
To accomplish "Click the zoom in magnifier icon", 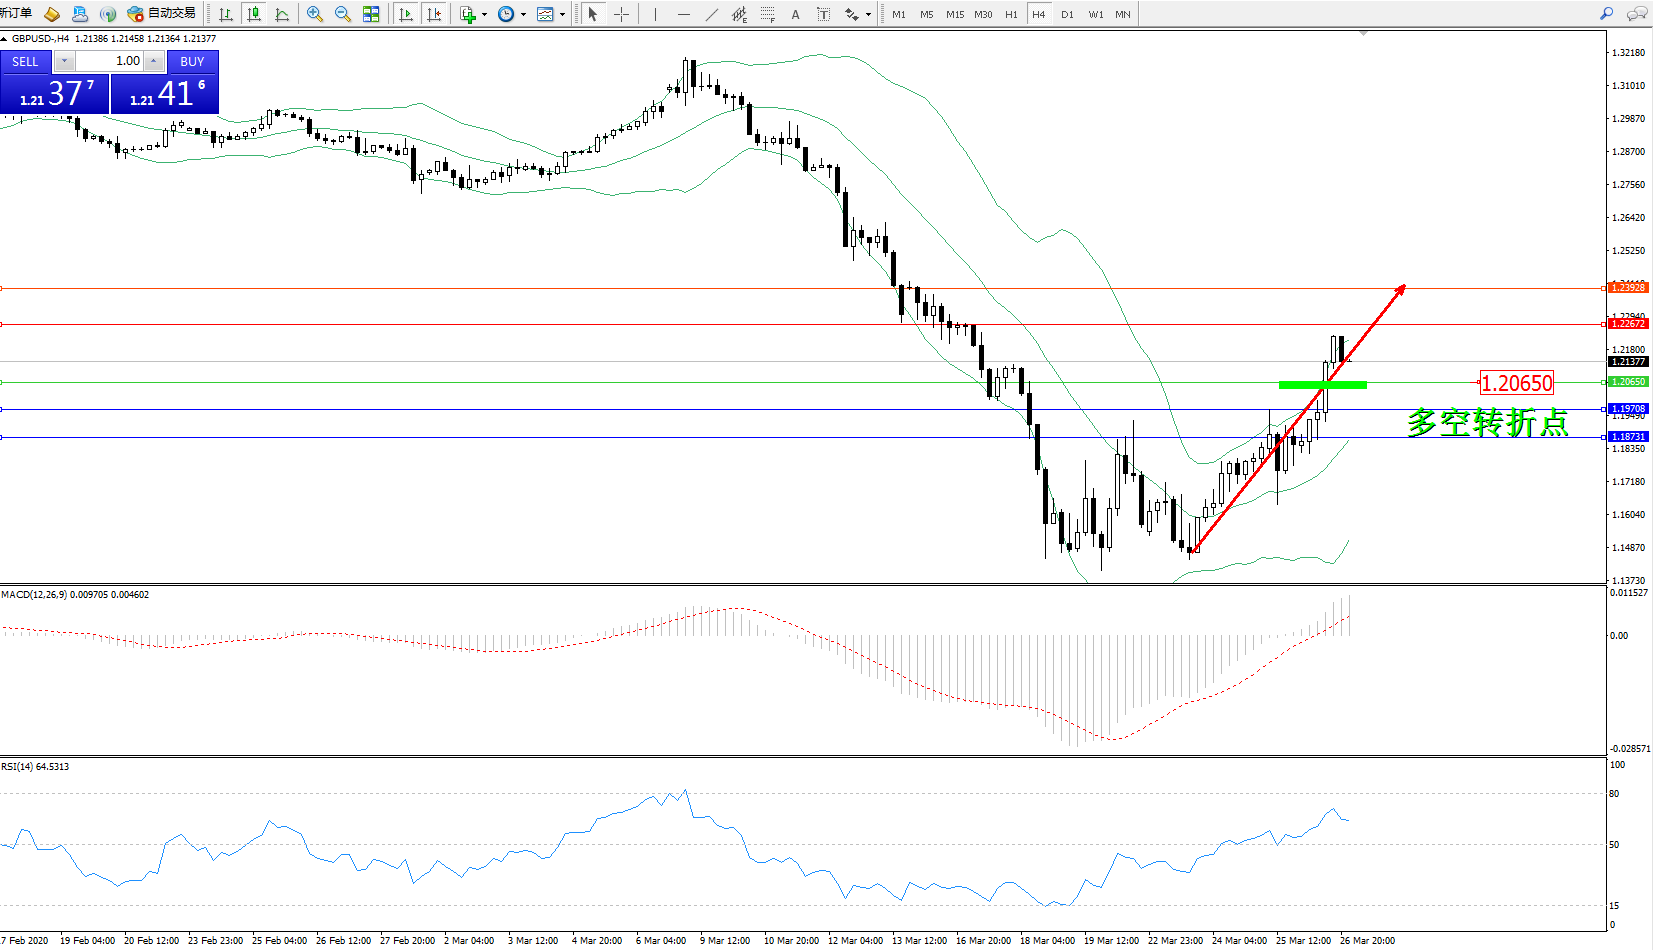I will coord(315,14).
